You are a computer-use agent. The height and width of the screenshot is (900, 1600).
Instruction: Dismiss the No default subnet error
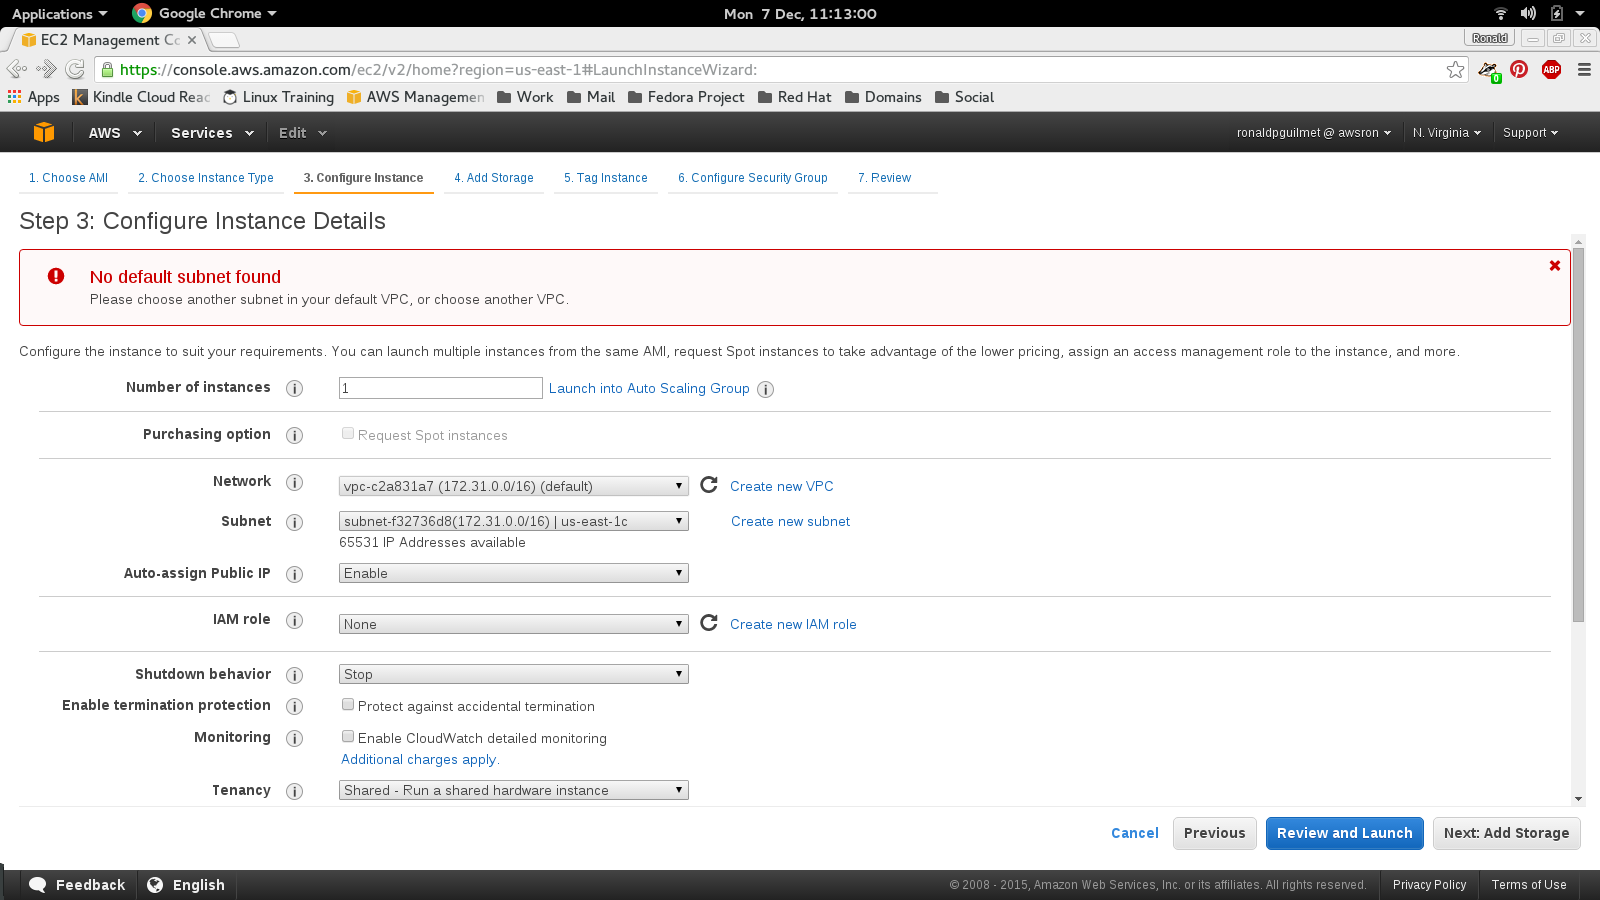pyautogui.click(x=1555, y=265)
